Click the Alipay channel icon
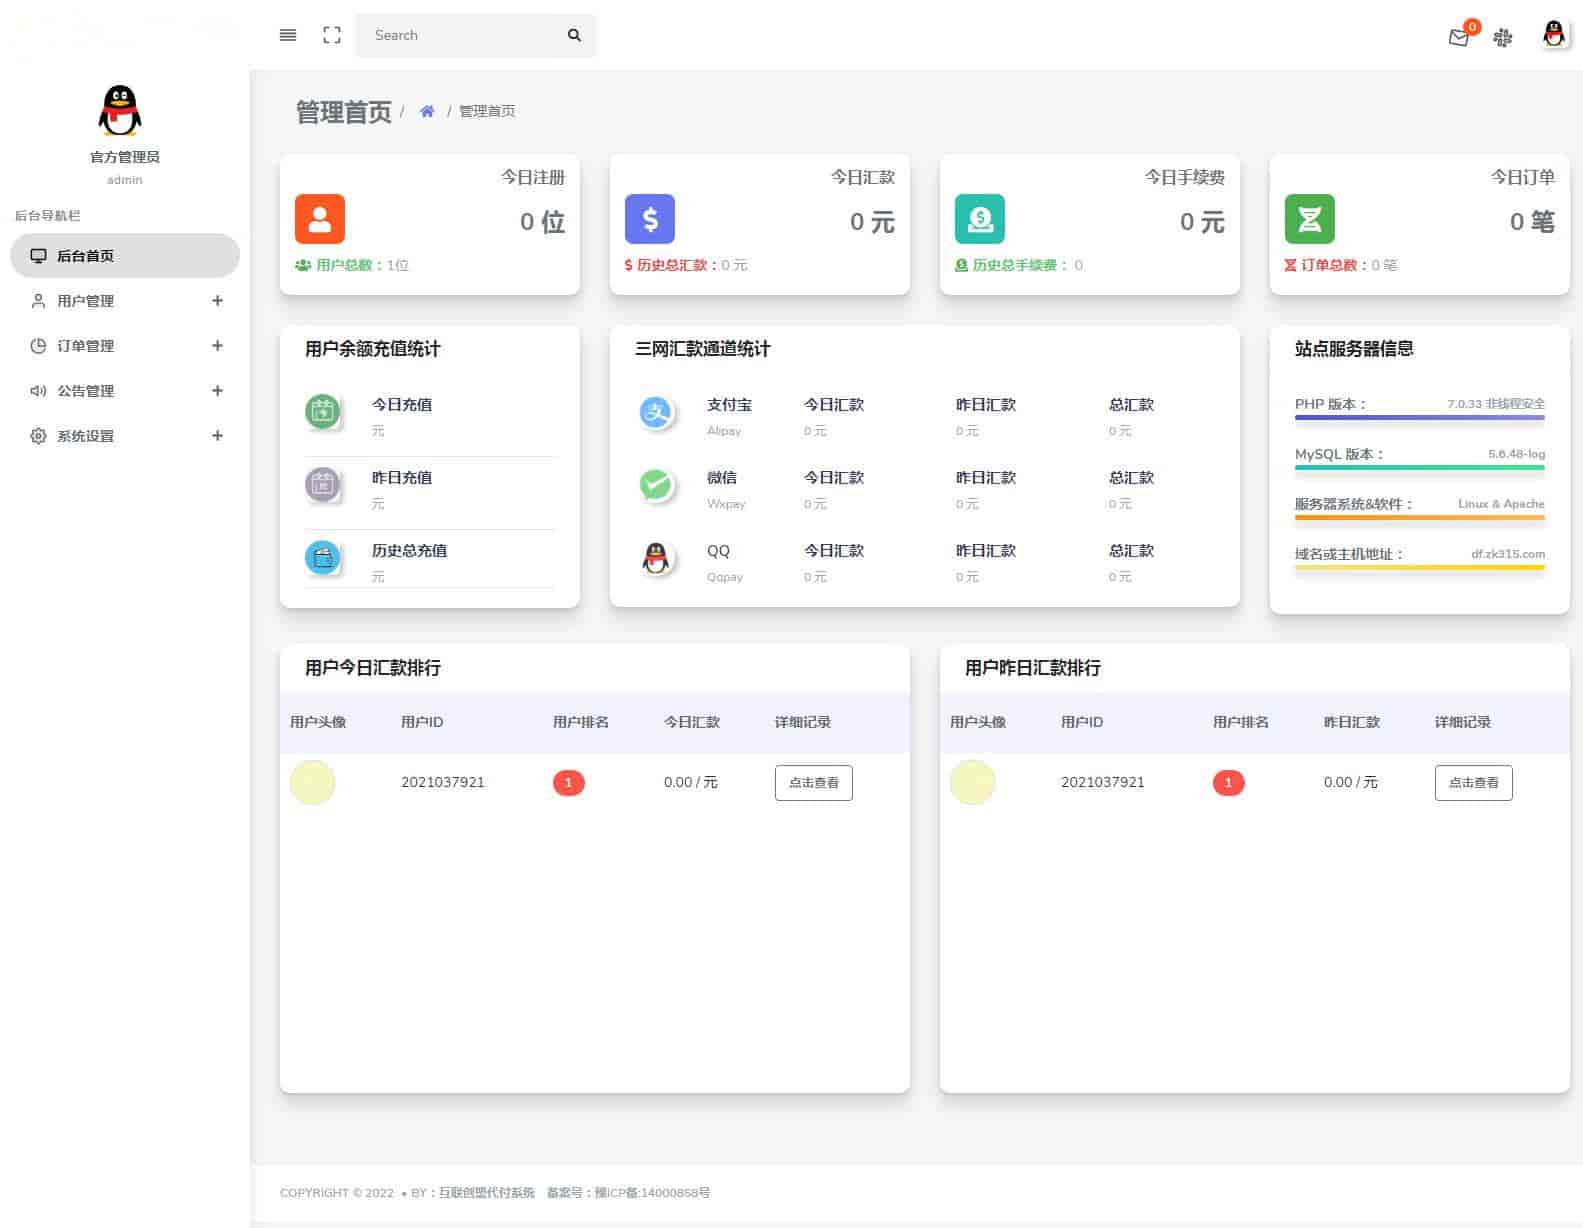Screen dimensions: 1583x1228 (656, 412)
